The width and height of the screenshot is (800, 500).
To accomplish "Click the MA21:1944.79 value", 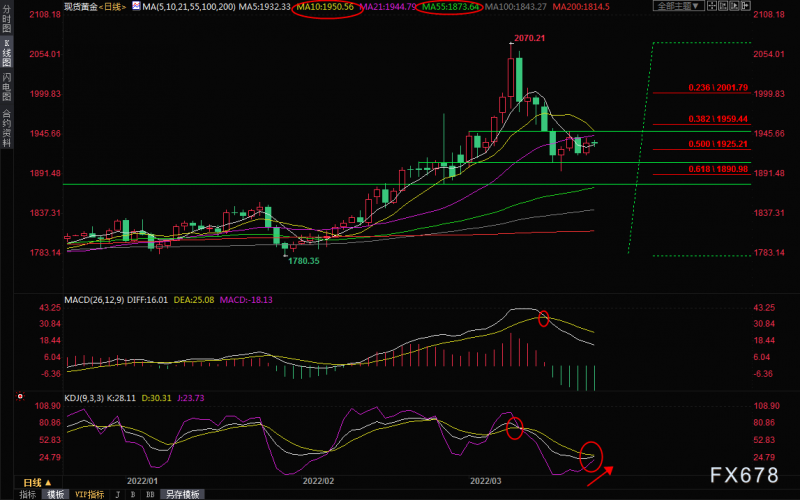I will click(388, 7).
